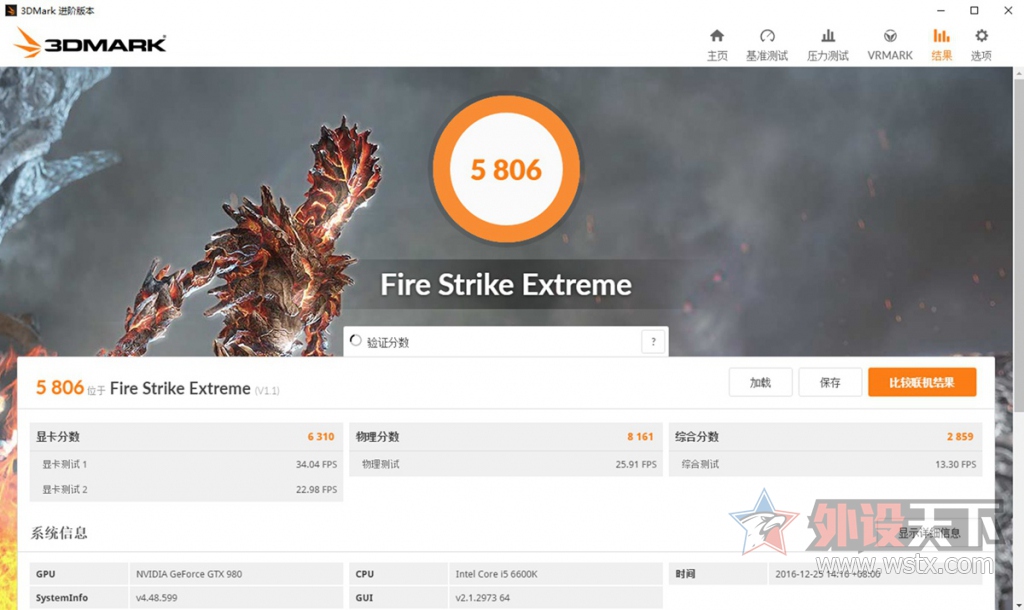
Task: Click the 物理分数 8 161 header
Action: point(506,436)
